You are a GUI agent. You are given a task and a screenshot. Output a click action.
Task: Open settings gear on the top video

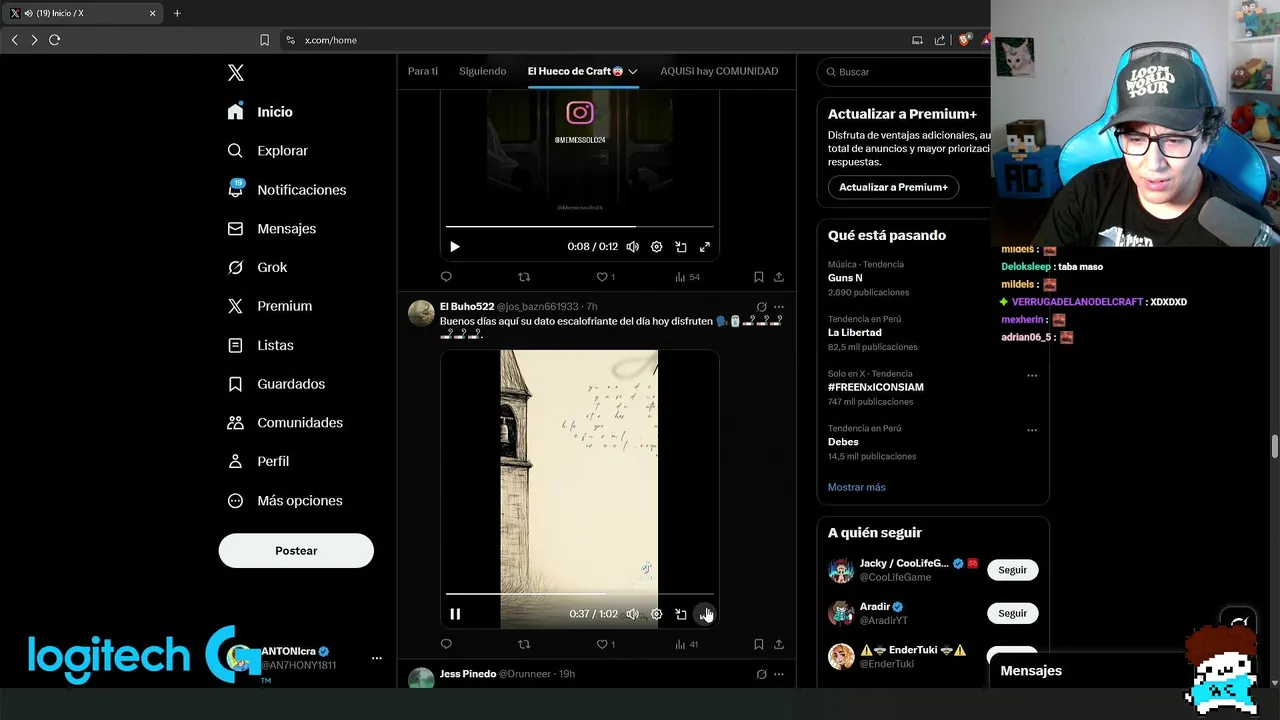click(657, 247)
